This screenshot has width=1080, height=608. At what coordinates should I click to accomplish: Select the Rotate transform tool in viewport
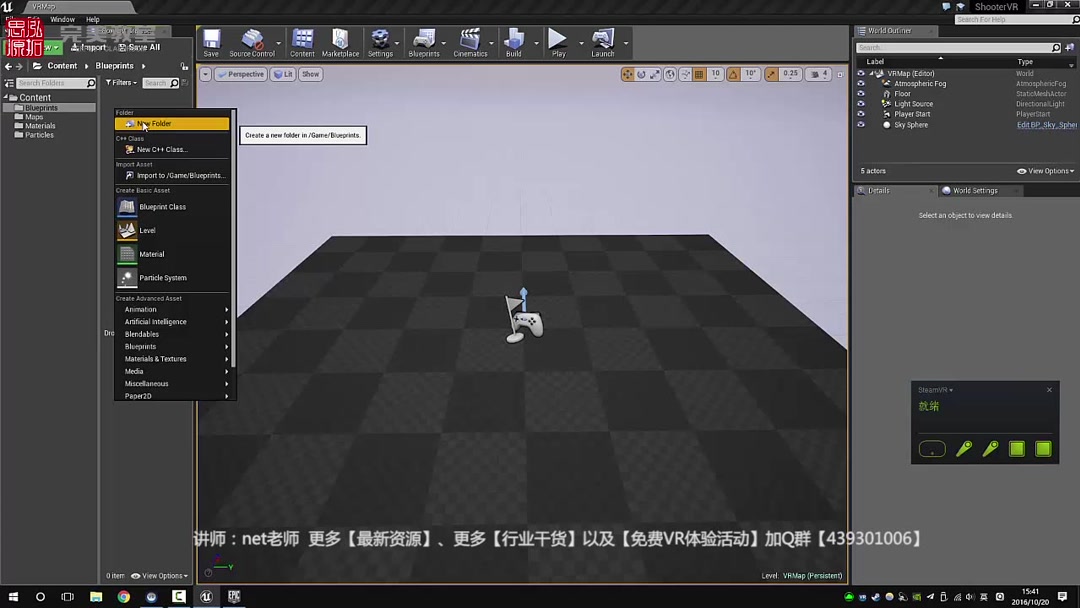pos(640,73)
